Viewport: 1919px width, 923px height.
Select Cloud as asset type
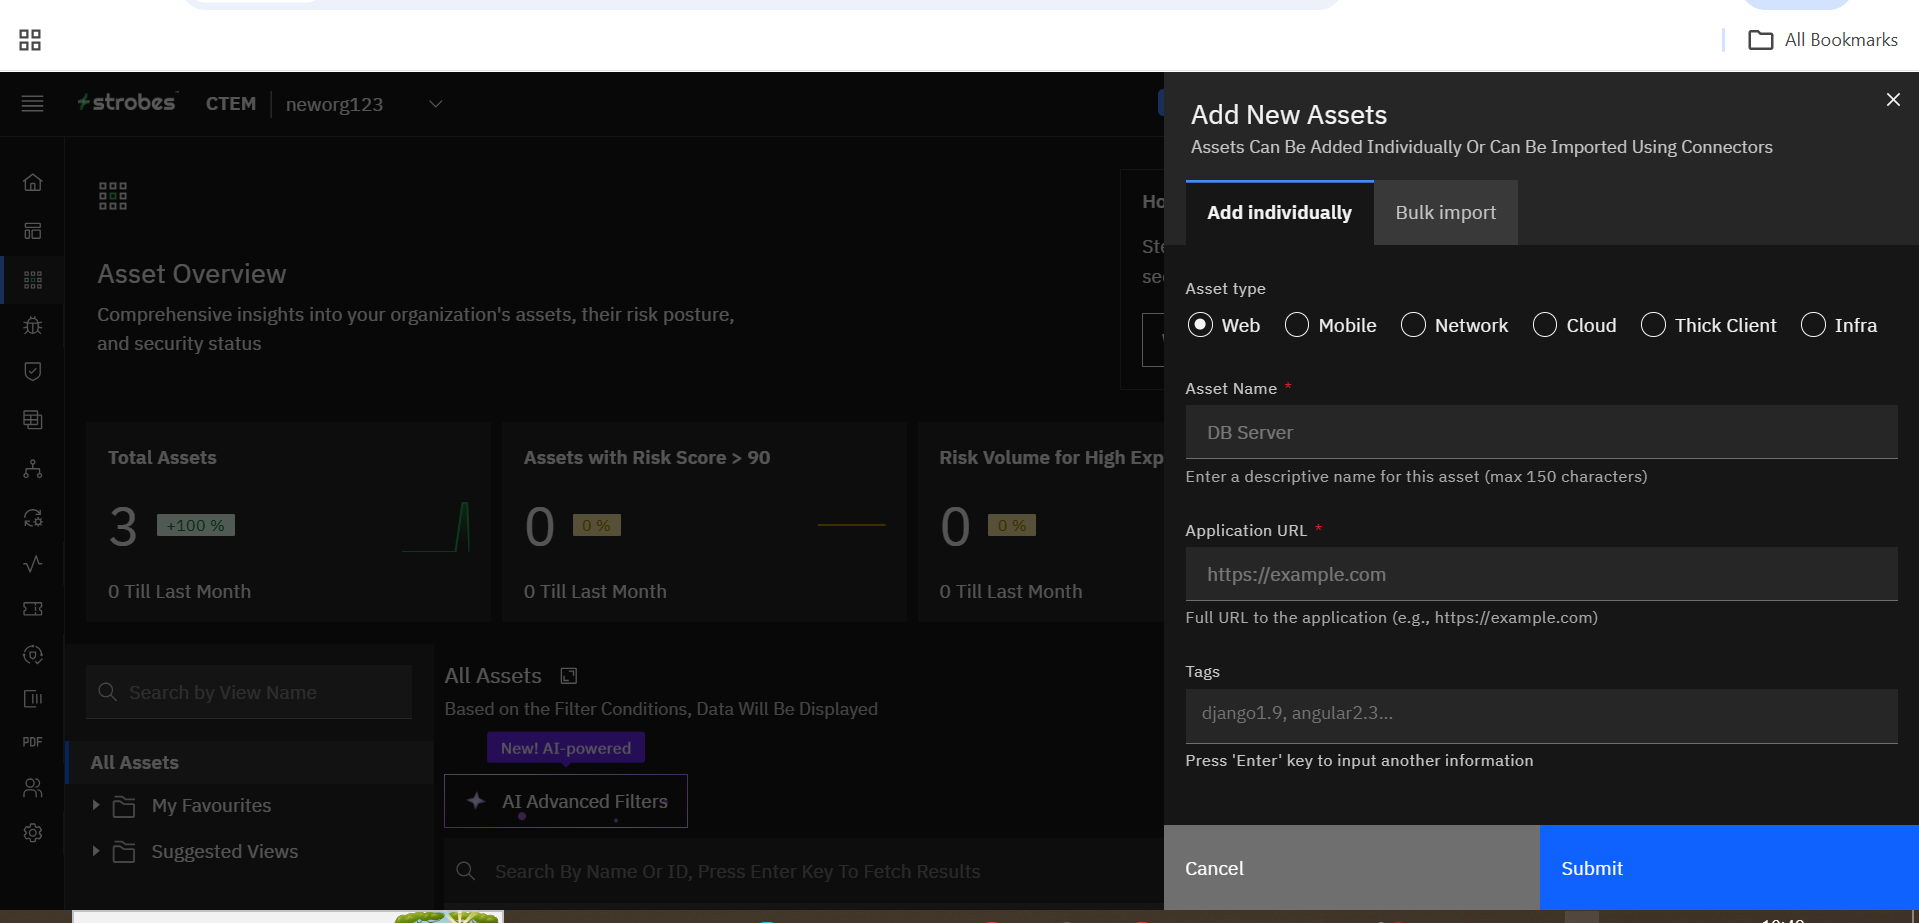[1545, 325]
